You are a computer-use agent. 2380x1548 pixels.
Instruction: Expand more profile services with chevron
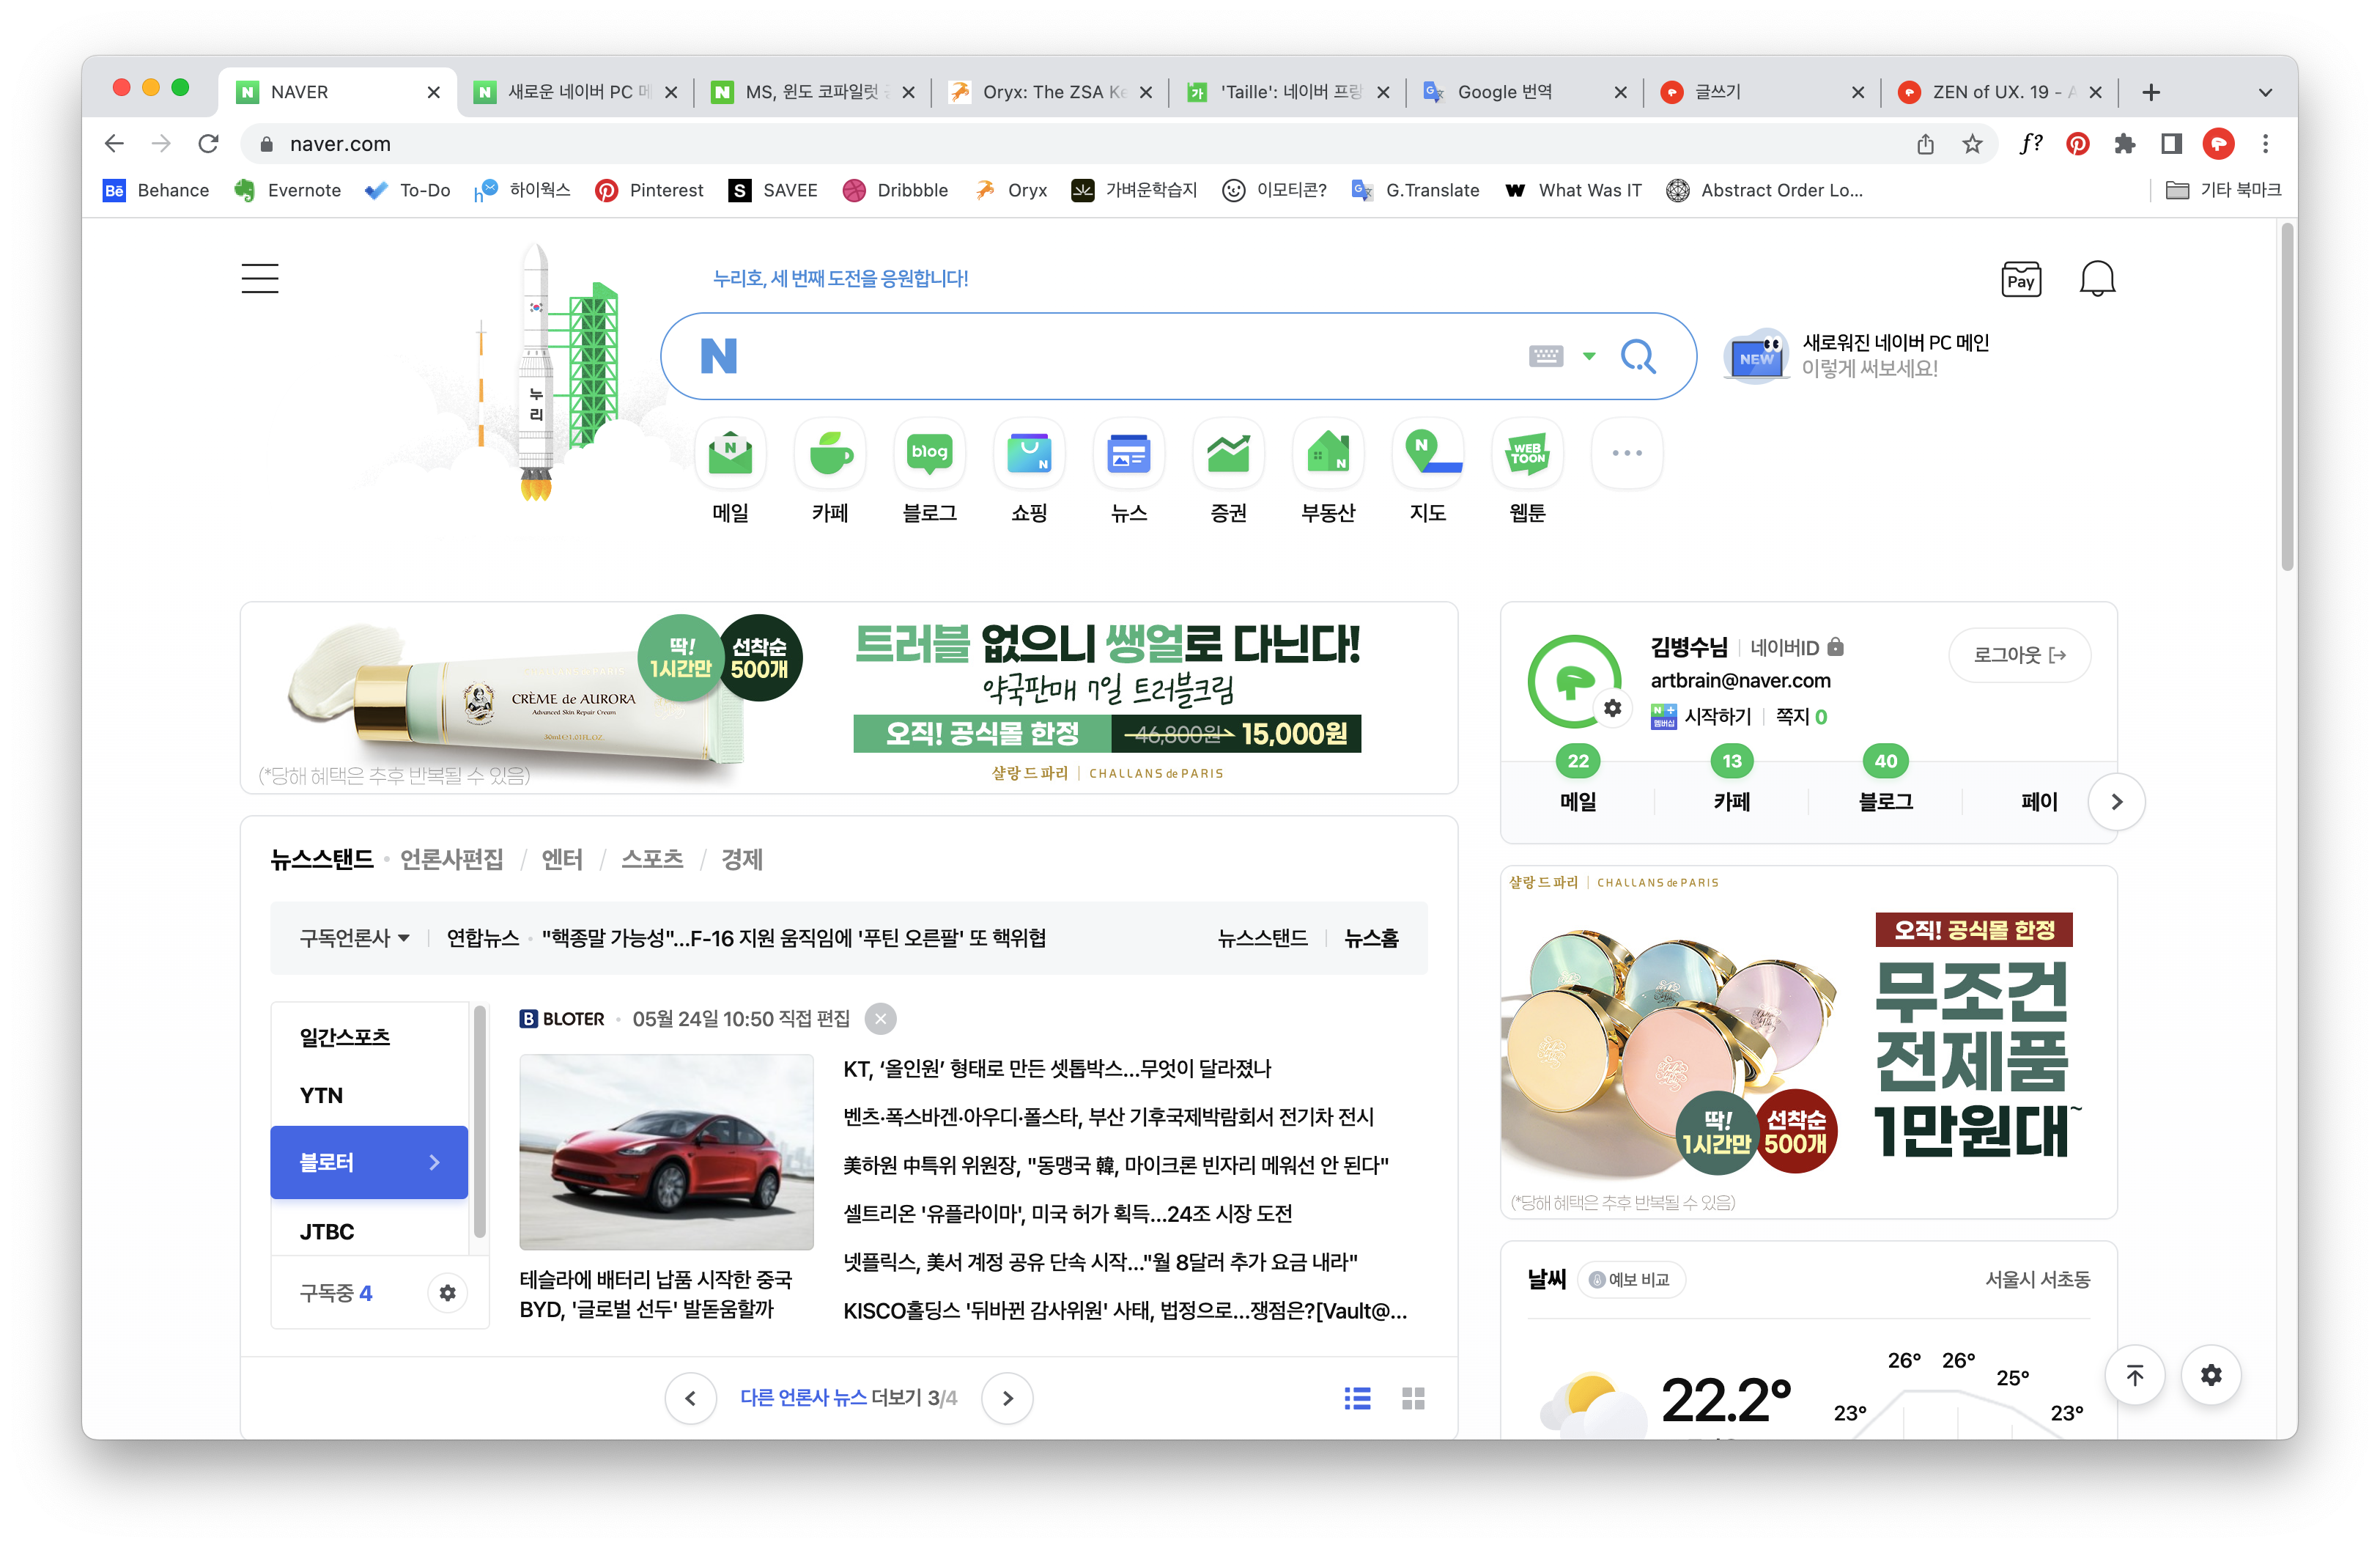pos(2116,802)
